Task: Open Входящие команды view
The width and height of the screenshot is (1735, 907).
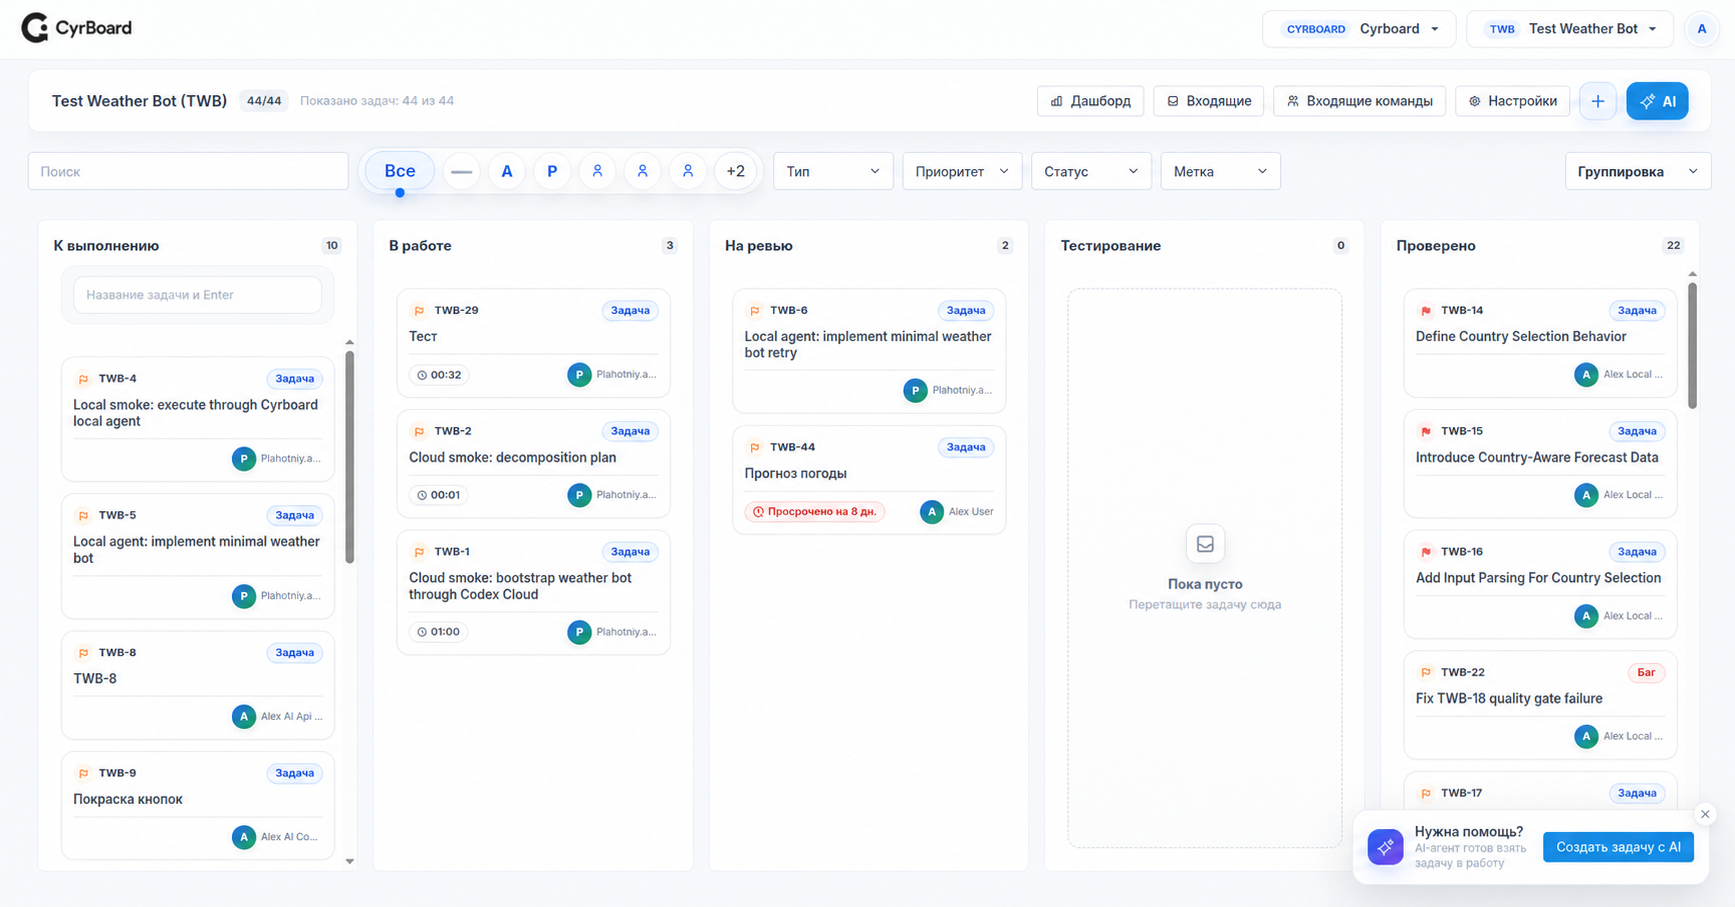Action: tap(1359, 101)
